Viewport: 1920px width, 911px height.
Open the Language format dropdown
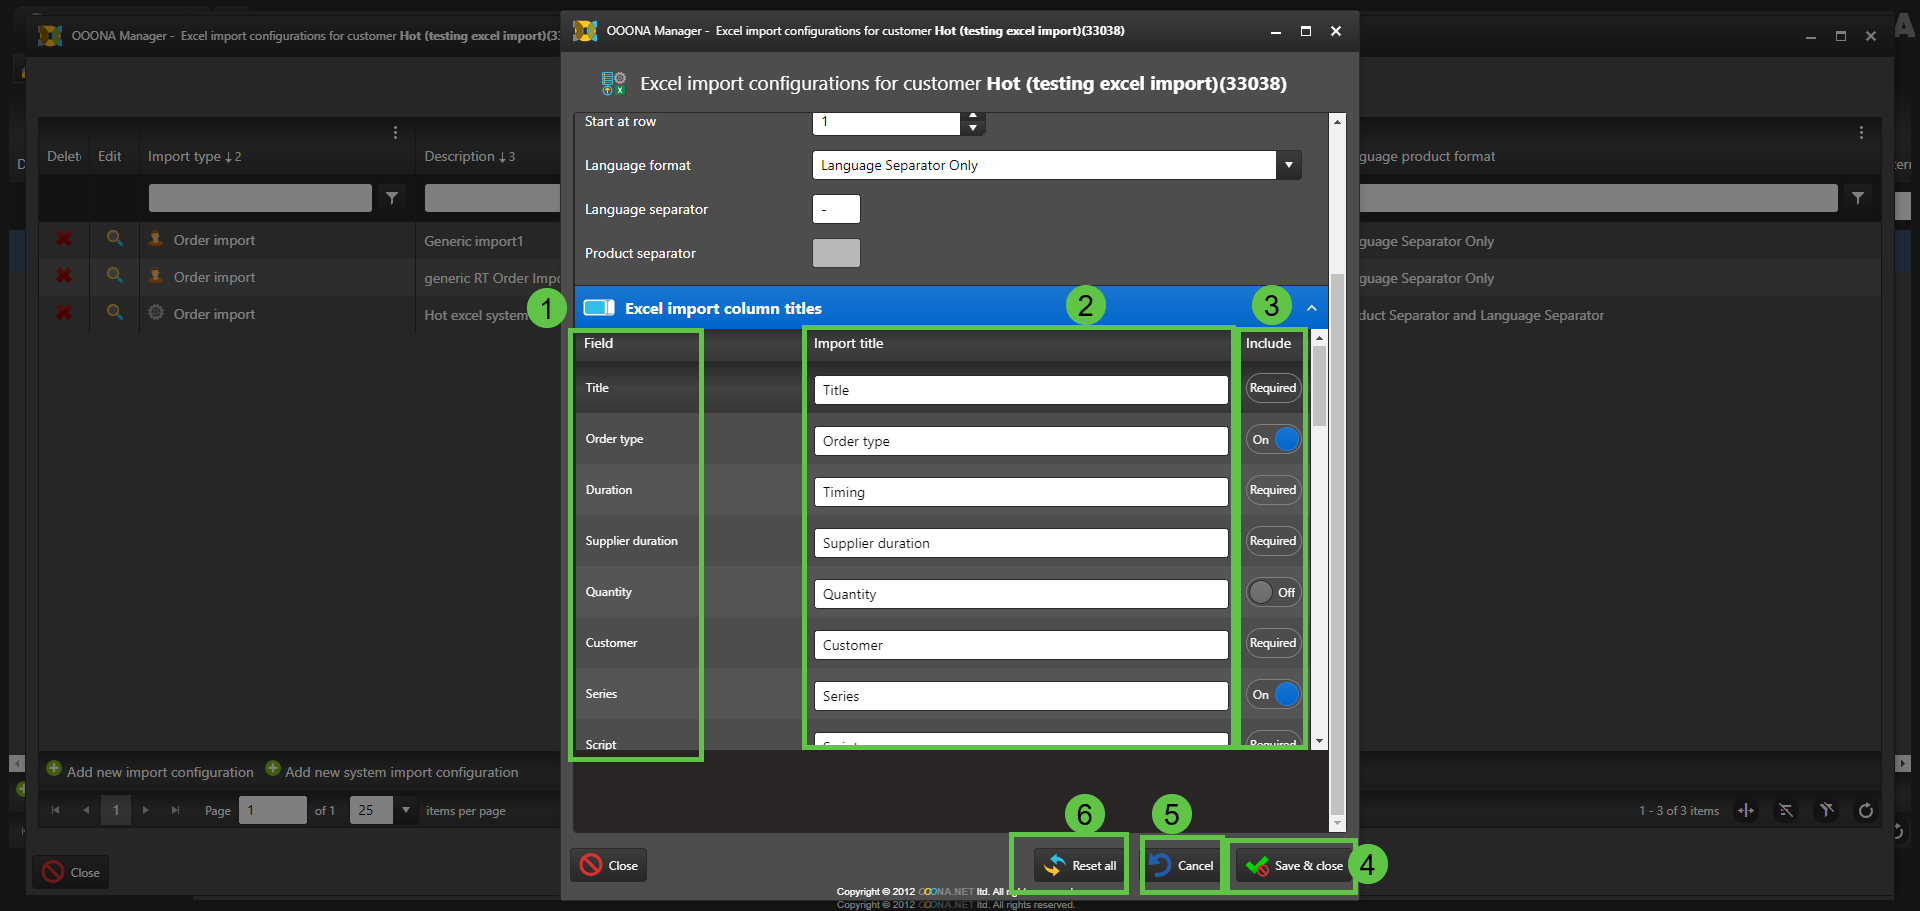(1288, 165)
